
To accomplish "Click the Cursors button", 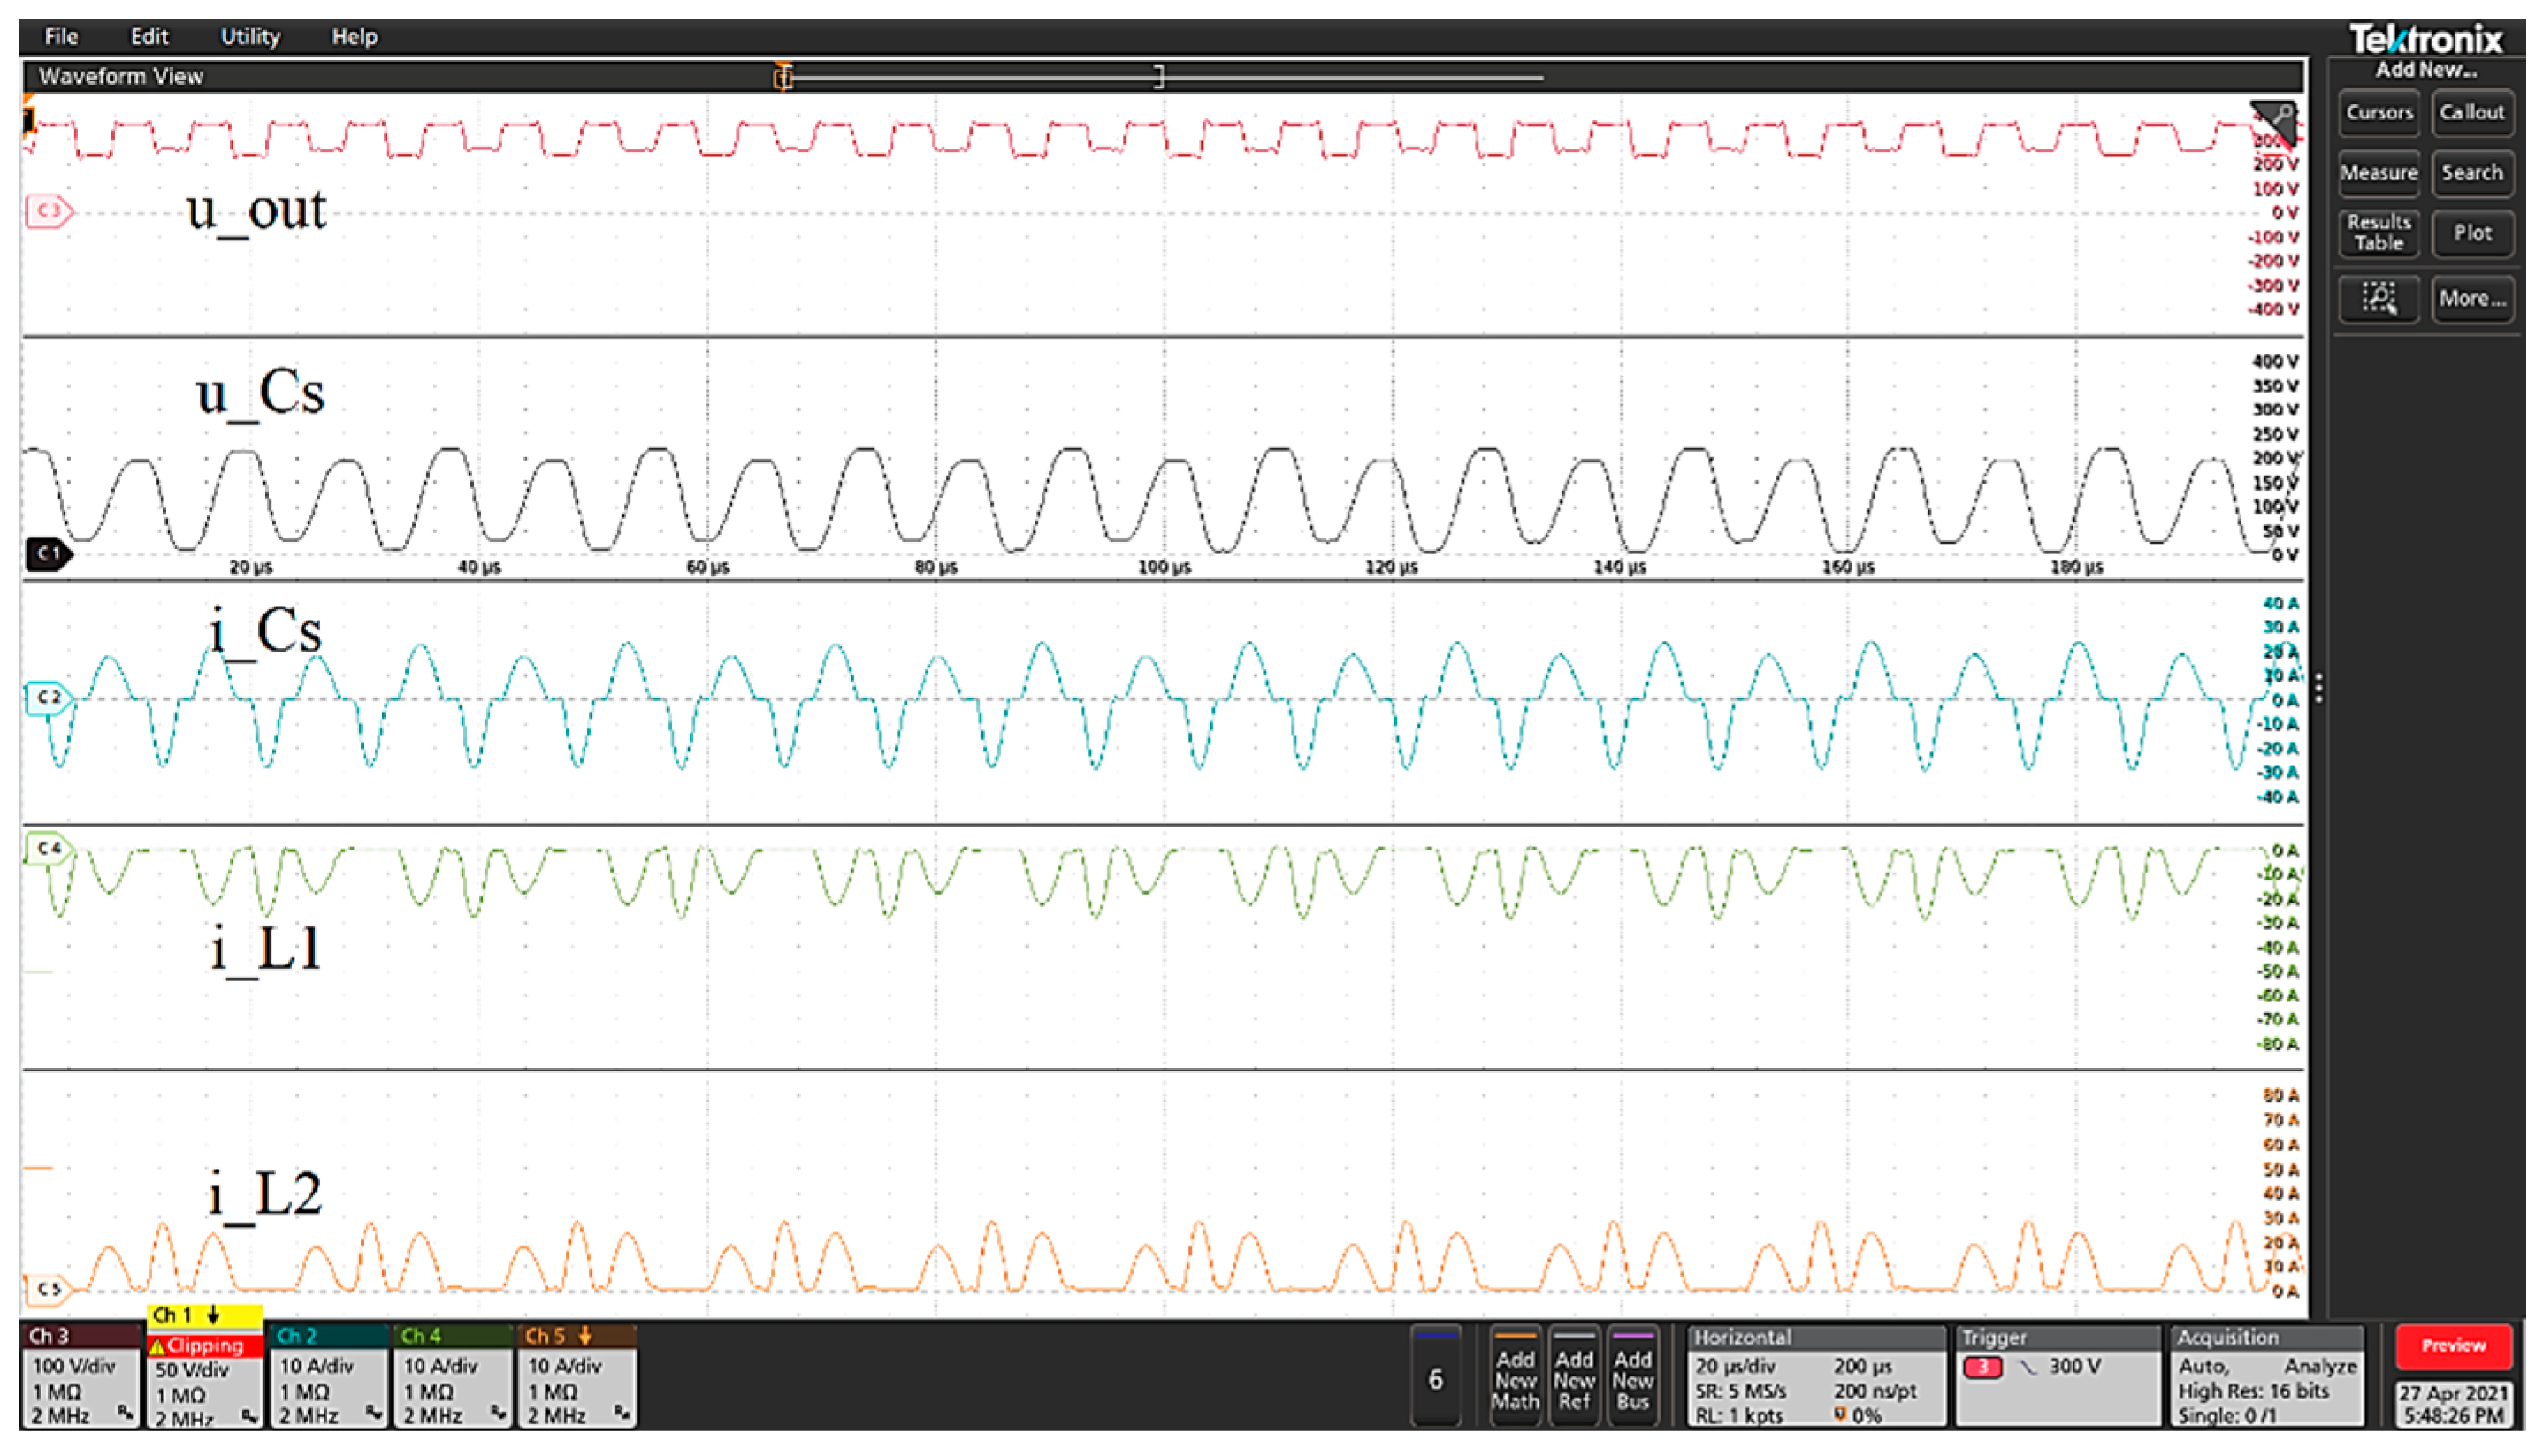I will pyautogui.click(x=2378, y=113).
